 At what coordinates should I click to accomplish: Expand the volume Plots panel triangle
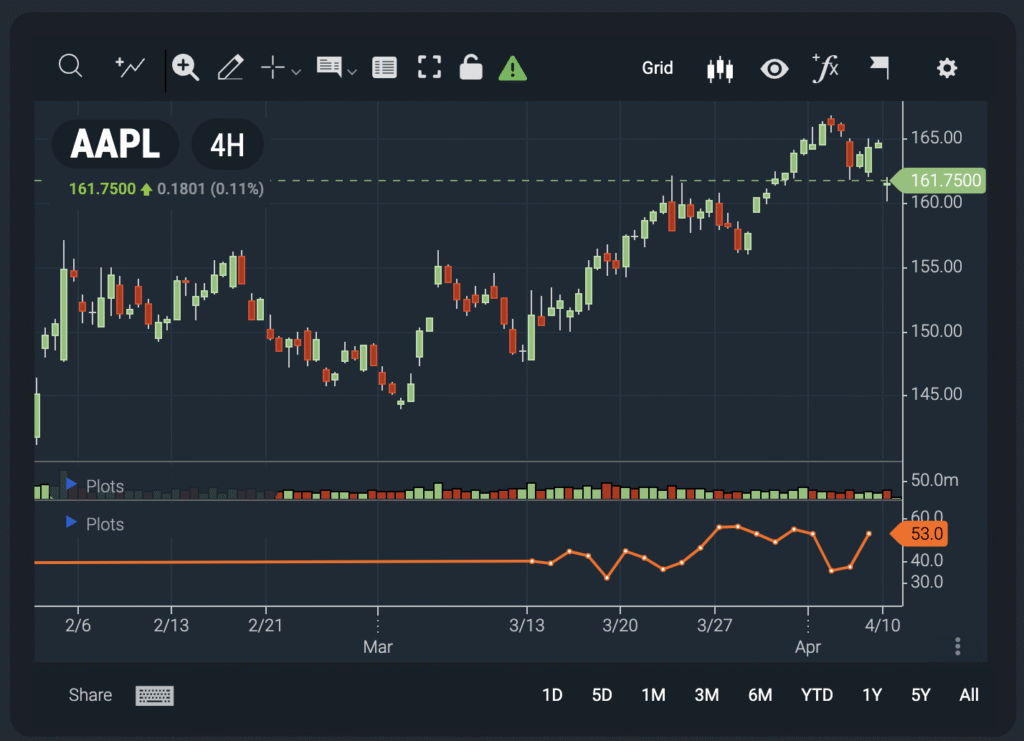pyautogui.click(x=71, y=485)
